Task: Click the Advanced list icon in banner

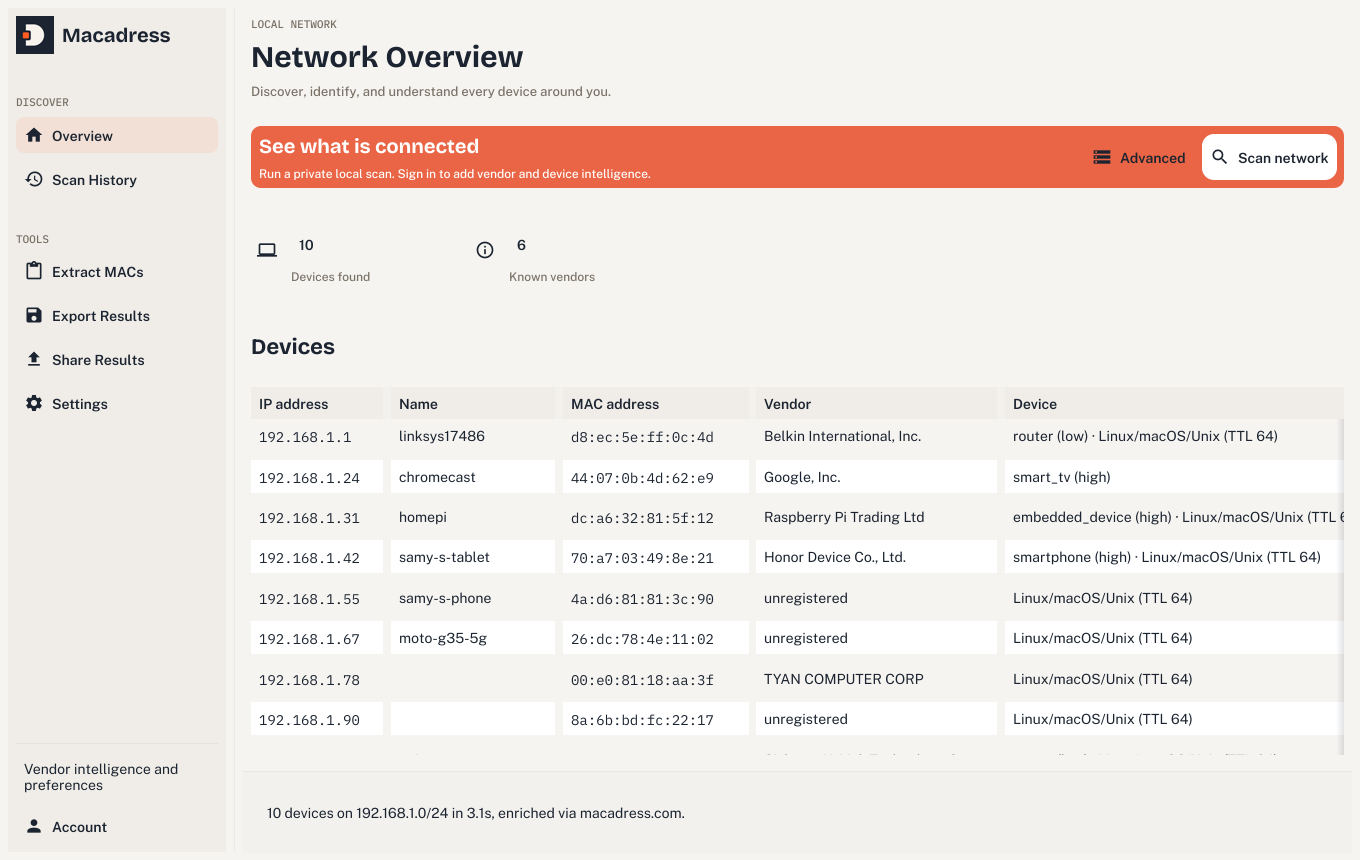Action: (1102, 158)
